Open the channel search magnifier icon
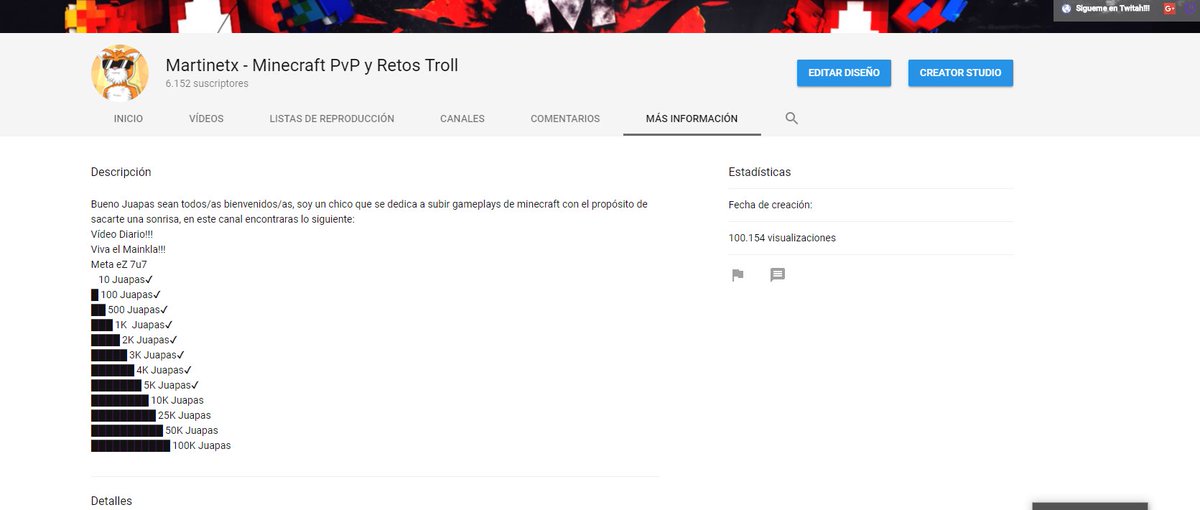The width and height of the screenshot is (1200, 510). (791, 118)
